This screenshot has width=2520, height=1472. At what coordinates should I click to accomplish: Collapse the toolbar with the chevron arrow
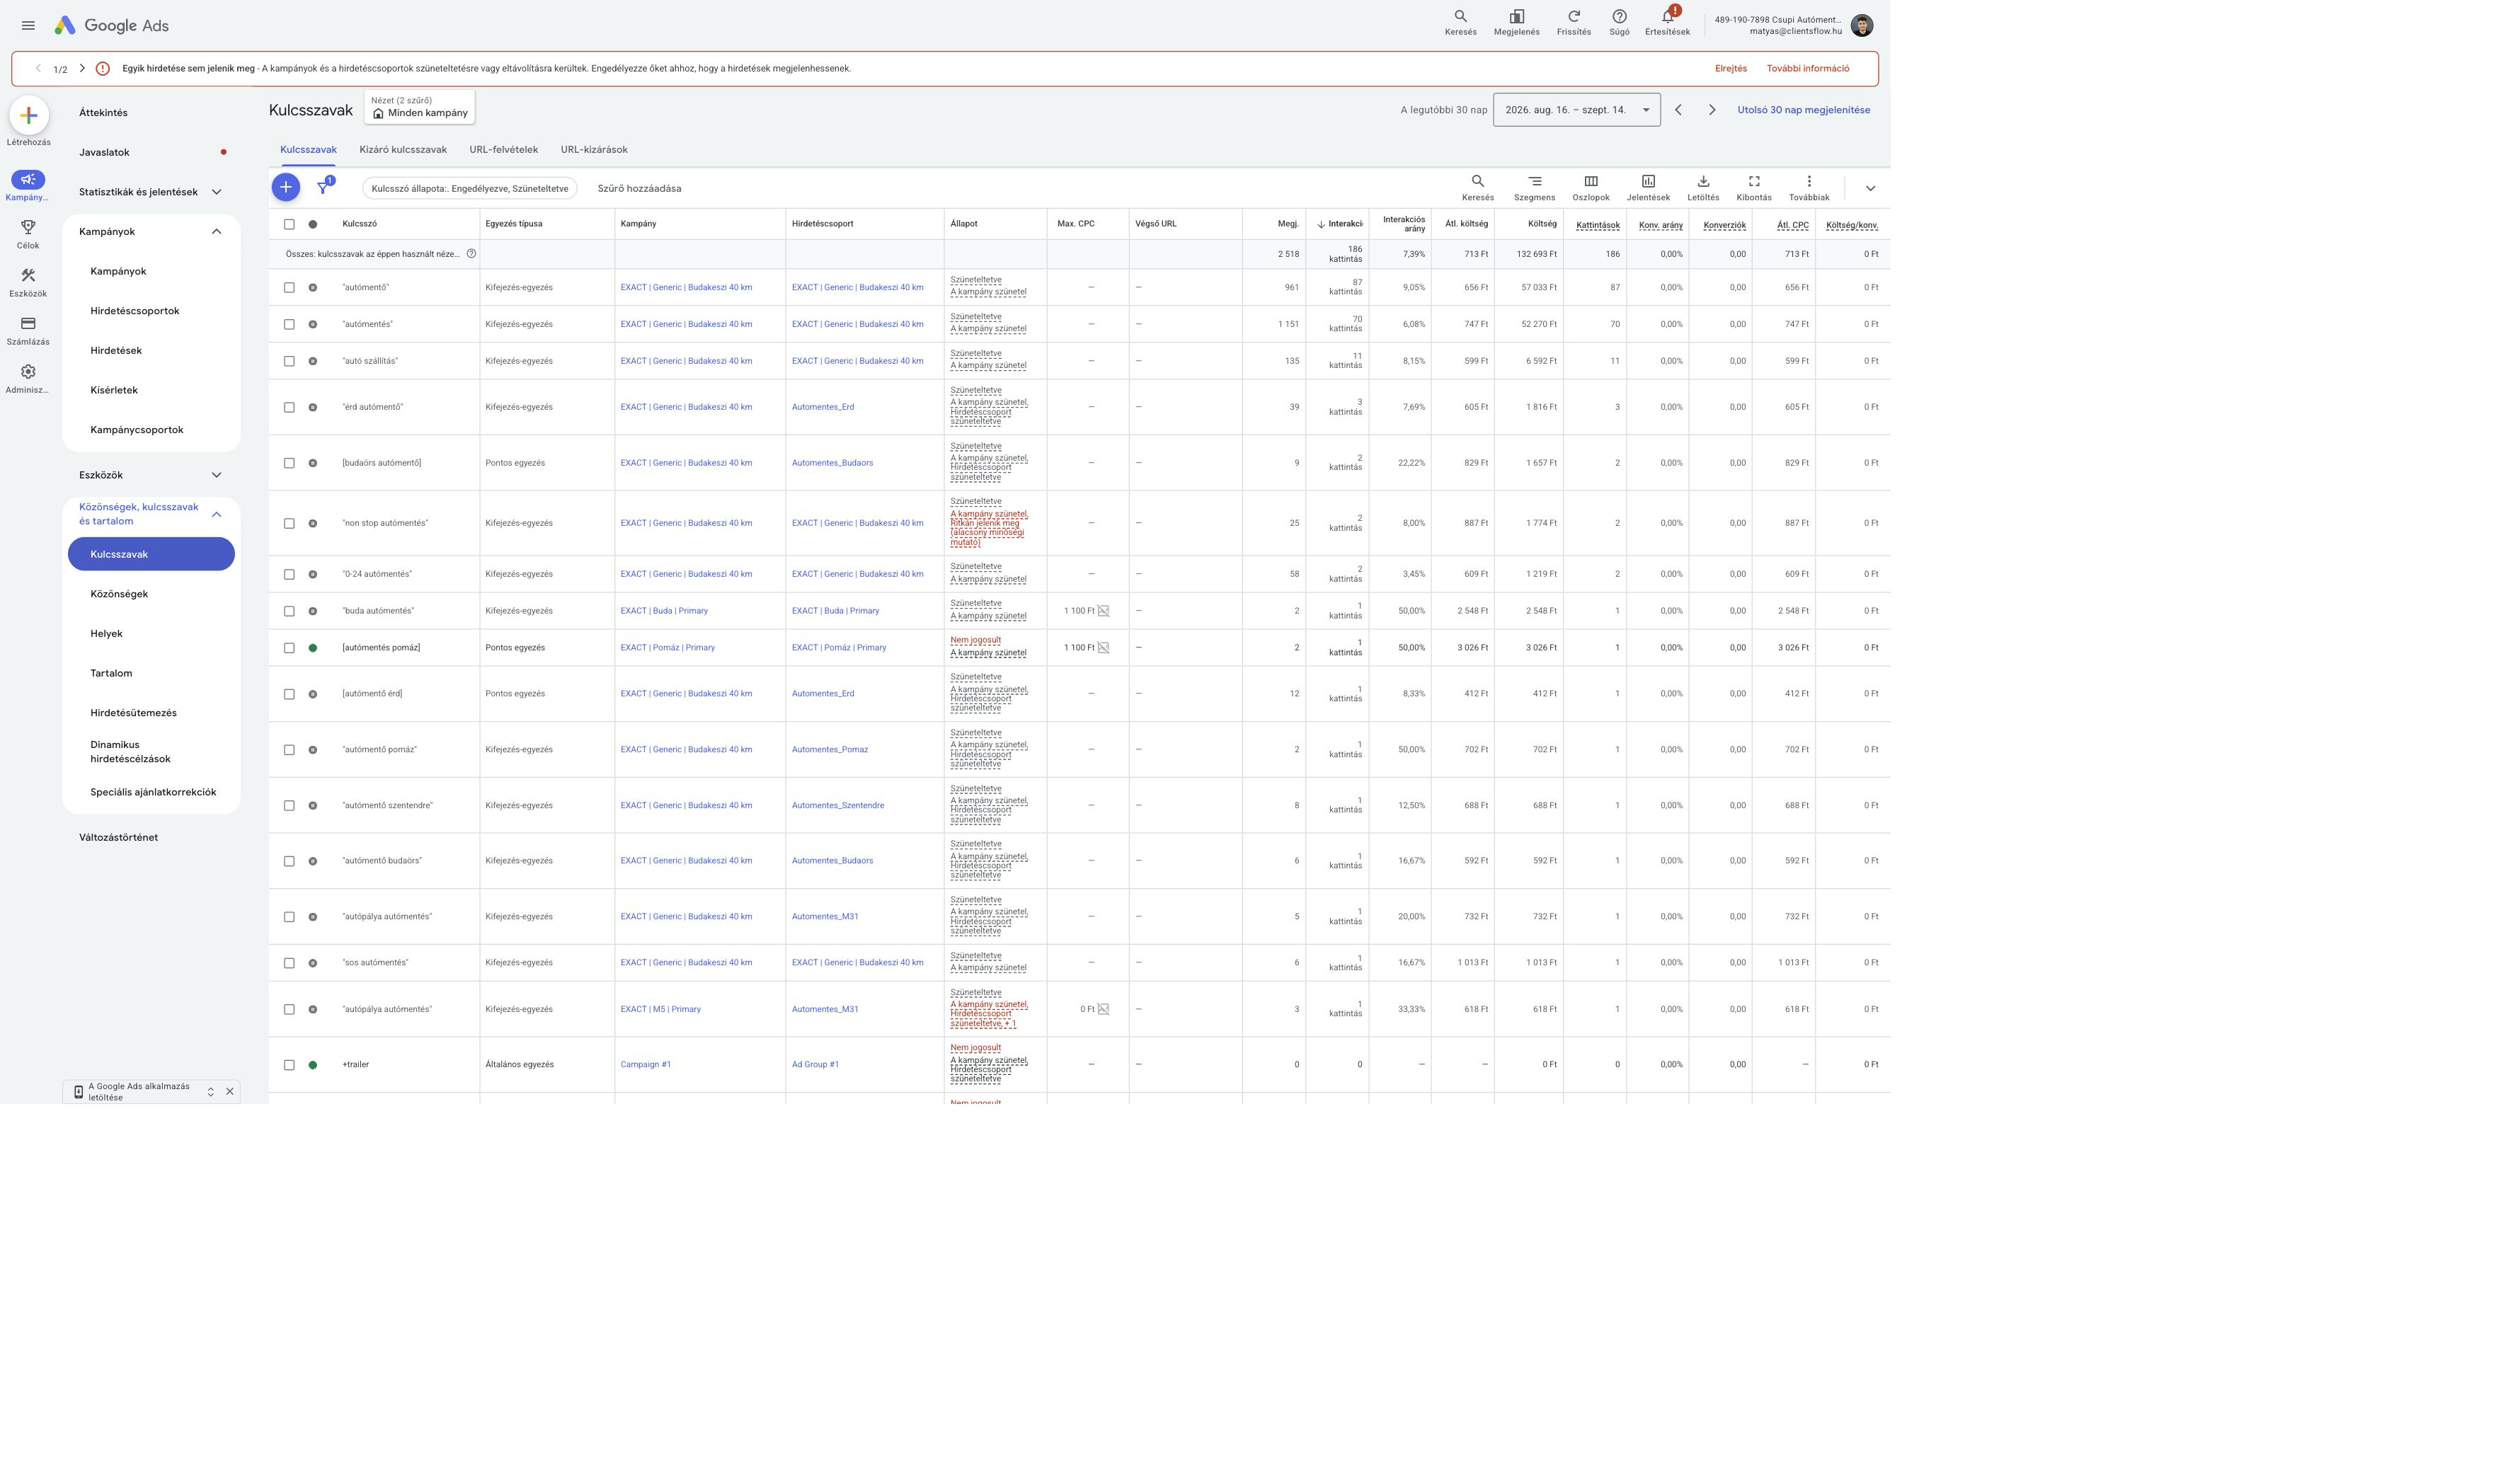pos(1869,188)
